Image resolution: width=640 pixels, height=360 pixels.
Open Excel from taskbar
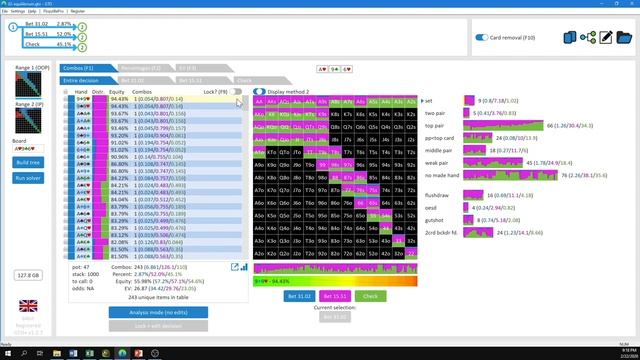click(89, 353)
